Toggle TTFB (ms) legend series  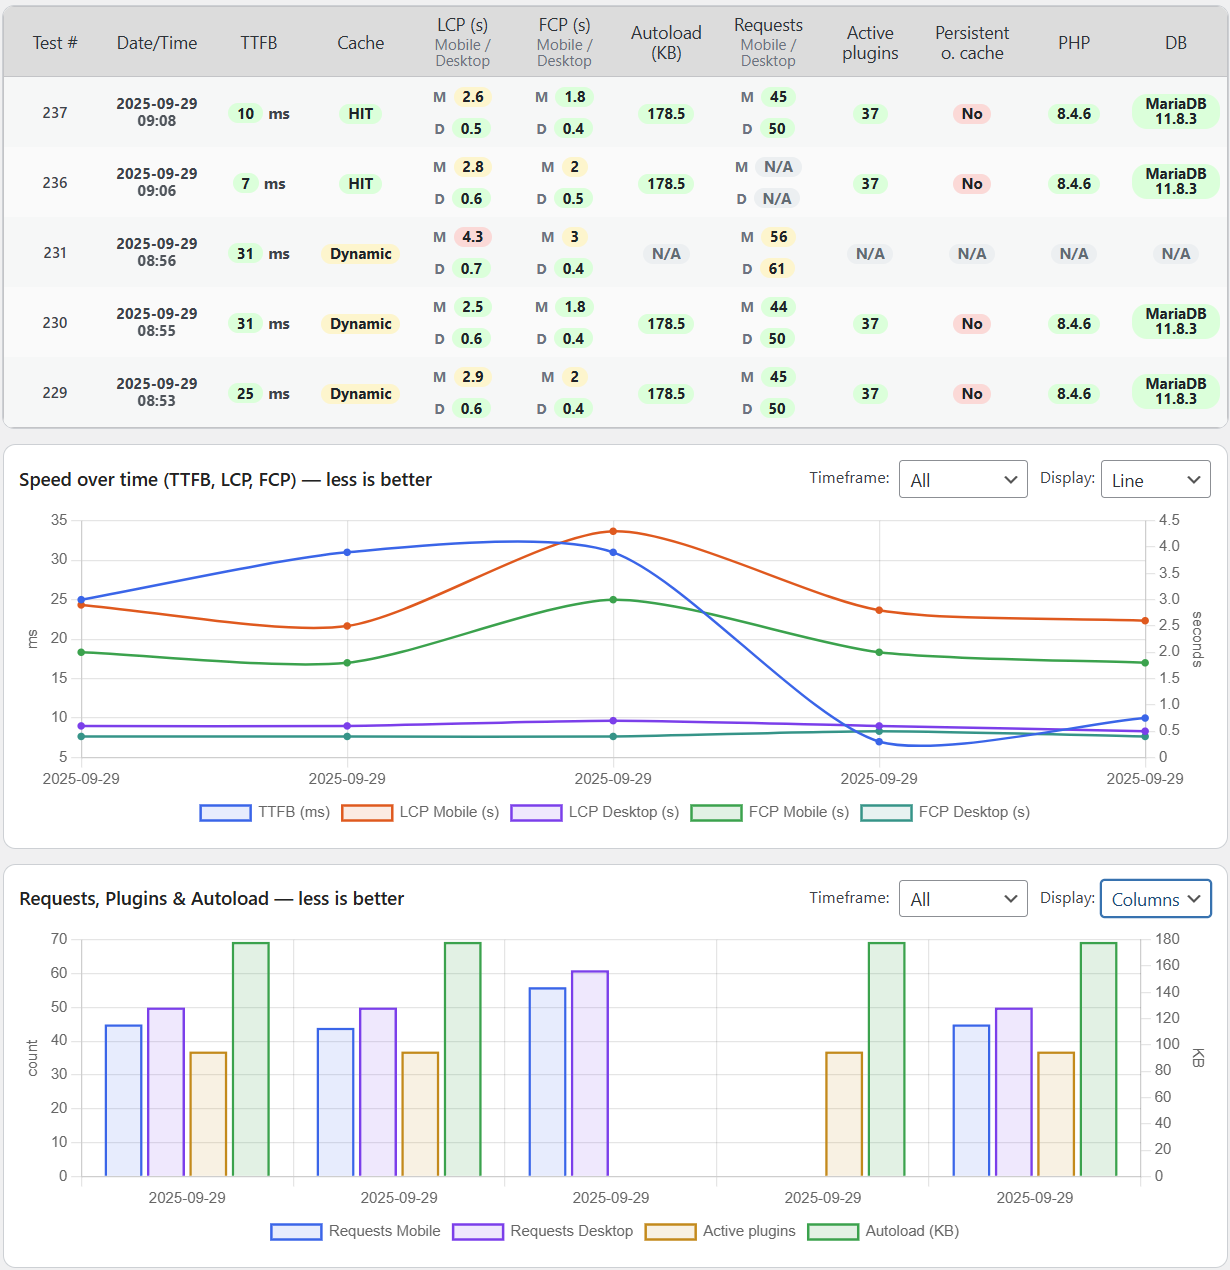coord(265,812)
